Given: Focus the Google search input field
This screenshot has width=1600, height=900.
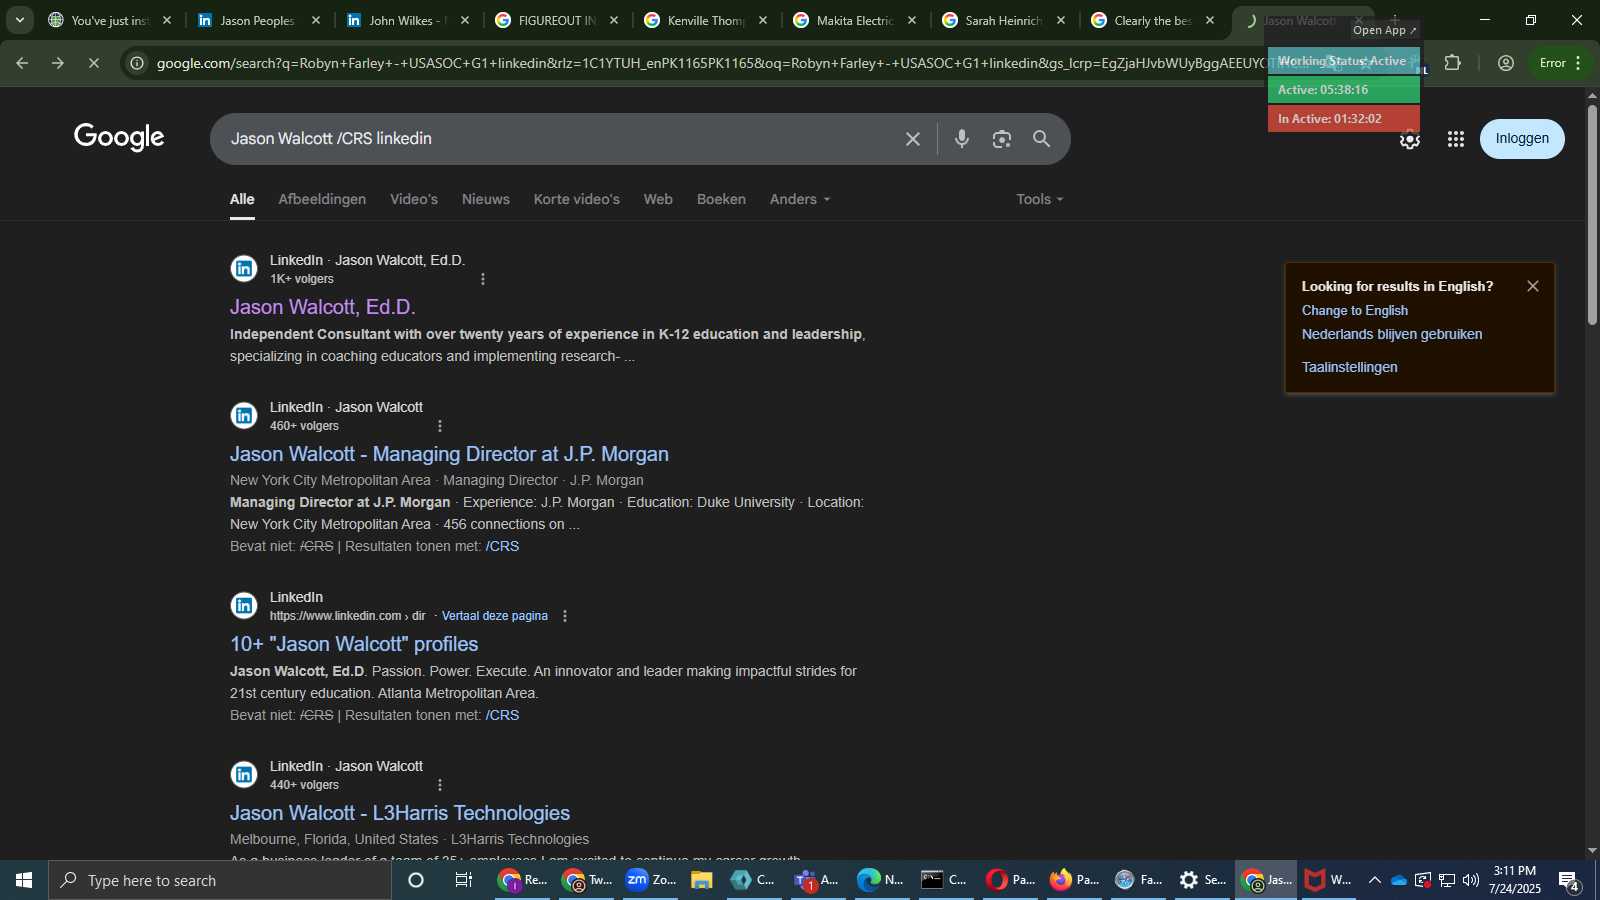Looking at the screenshot, I should (560, 139).
